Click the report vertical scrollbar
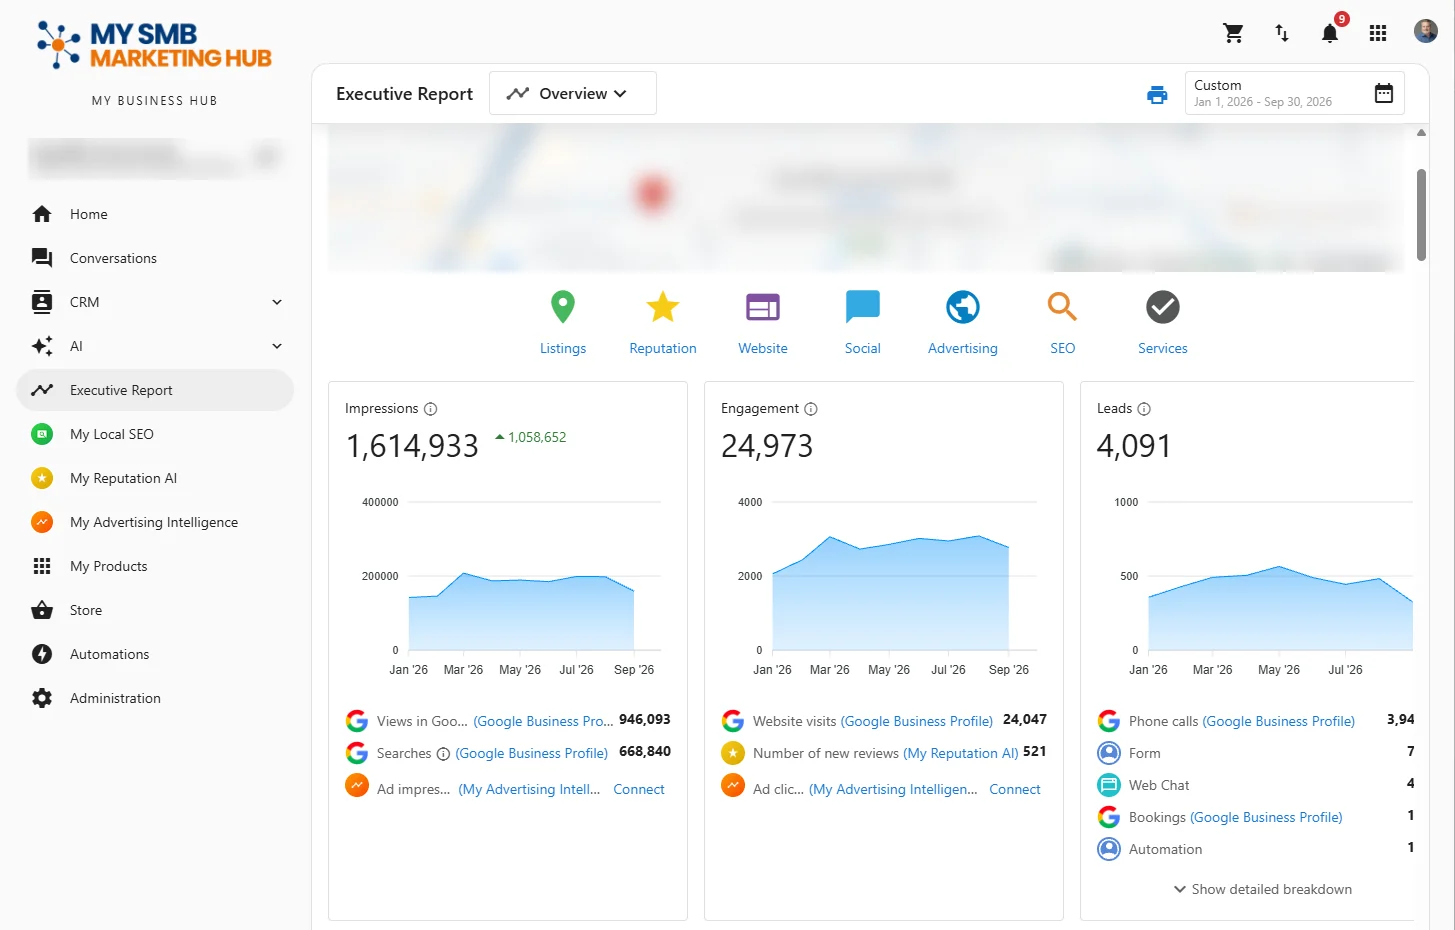This screenshot has height=930, width=1455. point(1422,214)
